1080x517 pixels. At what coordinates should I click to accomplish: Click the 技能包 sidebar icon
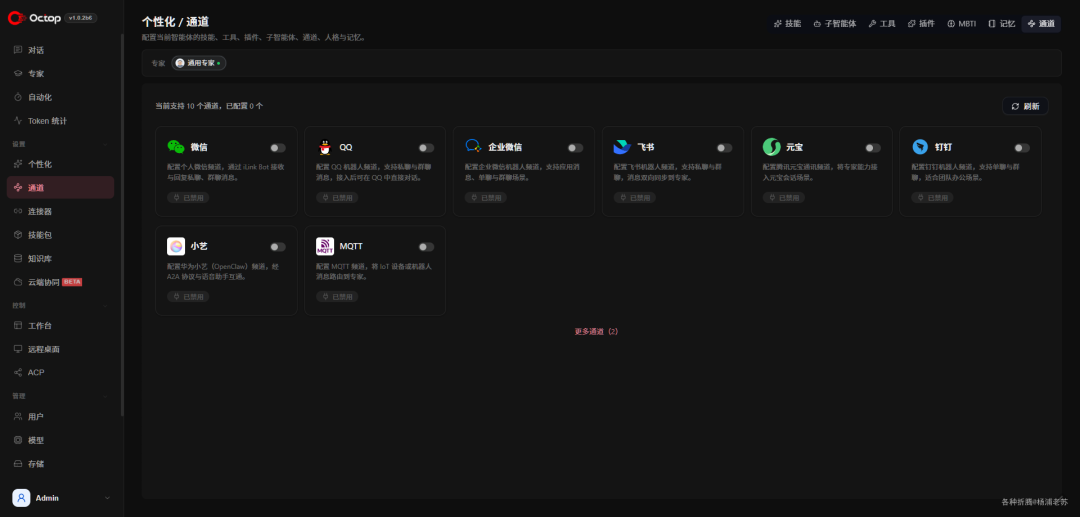pyautogui.click(x=18, y=235)
